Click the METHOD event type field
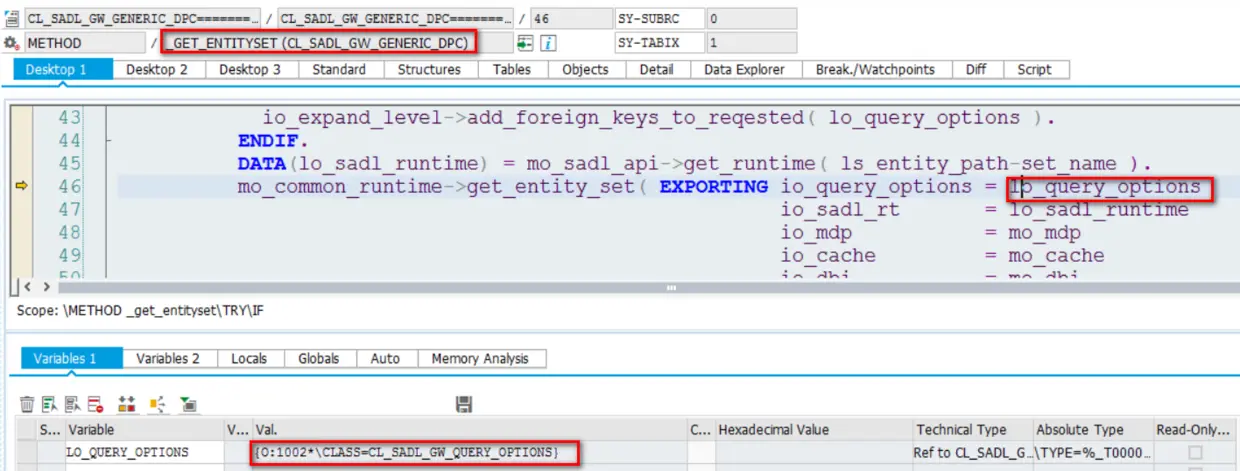Image resolution: width=1240 pixels, height=471 pixels. pos(87,43)
